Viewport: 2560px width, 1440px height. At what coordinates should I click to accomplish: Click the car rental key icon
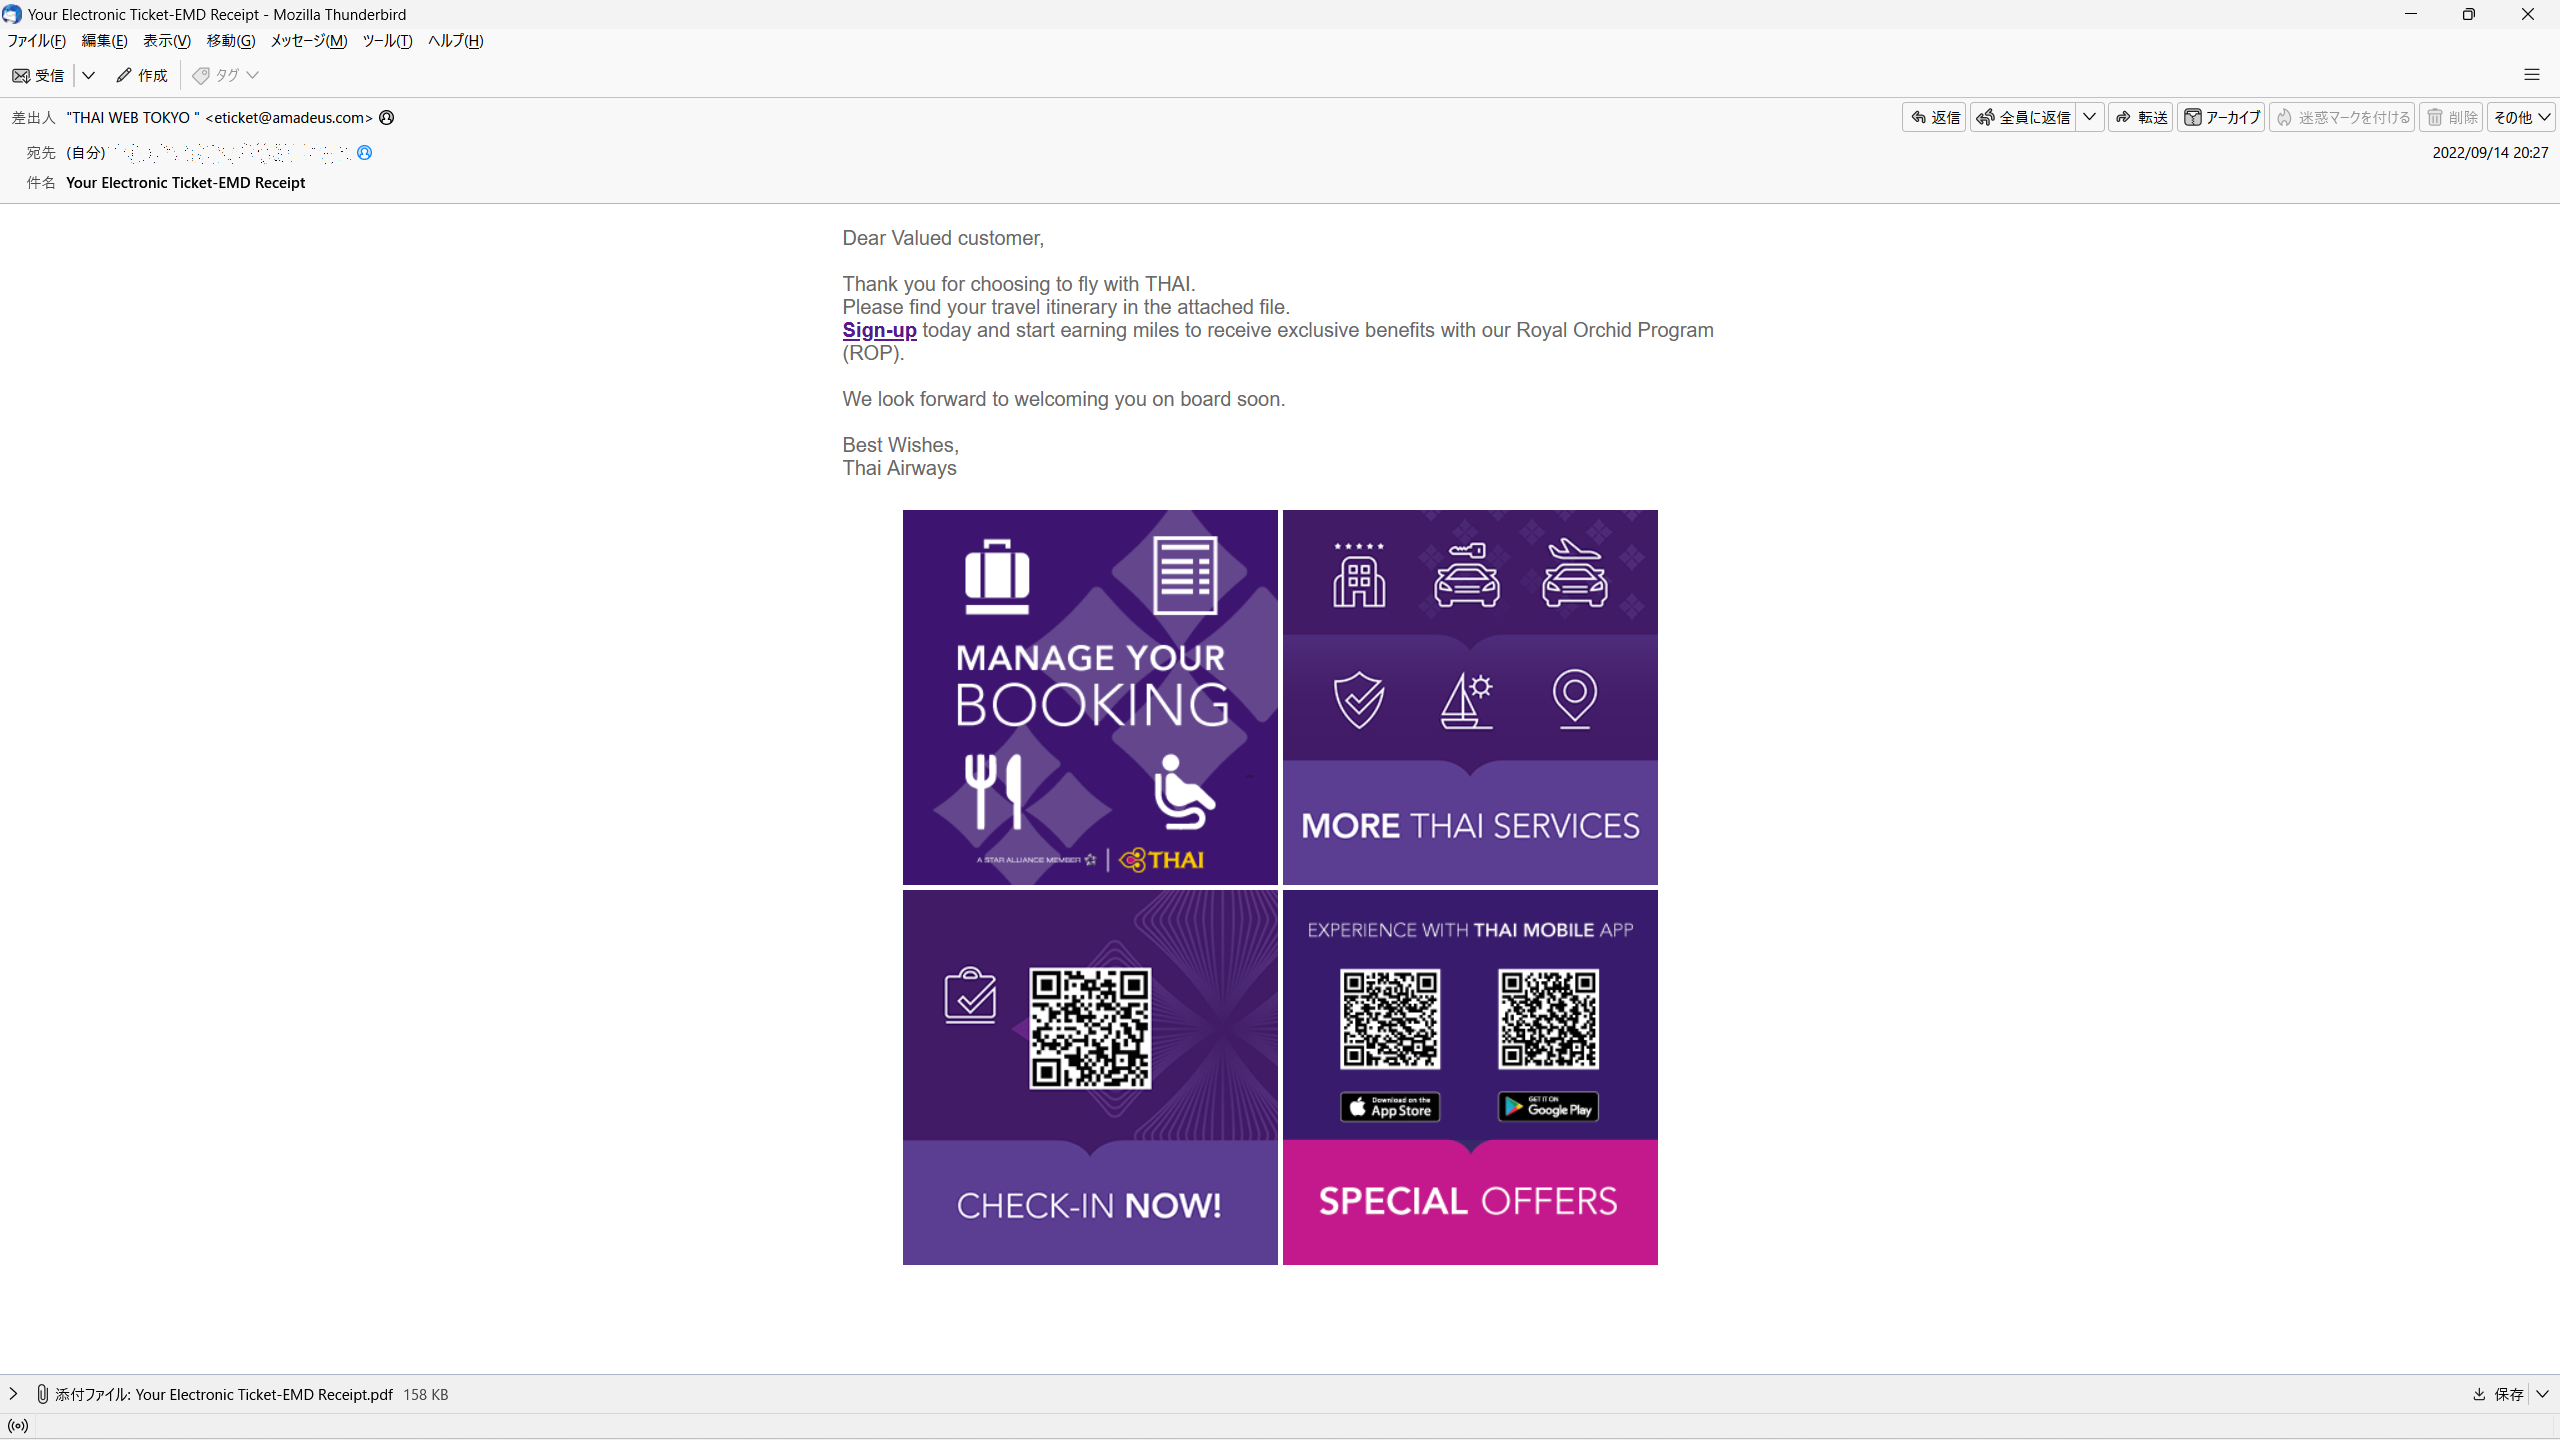[1467, 575]
